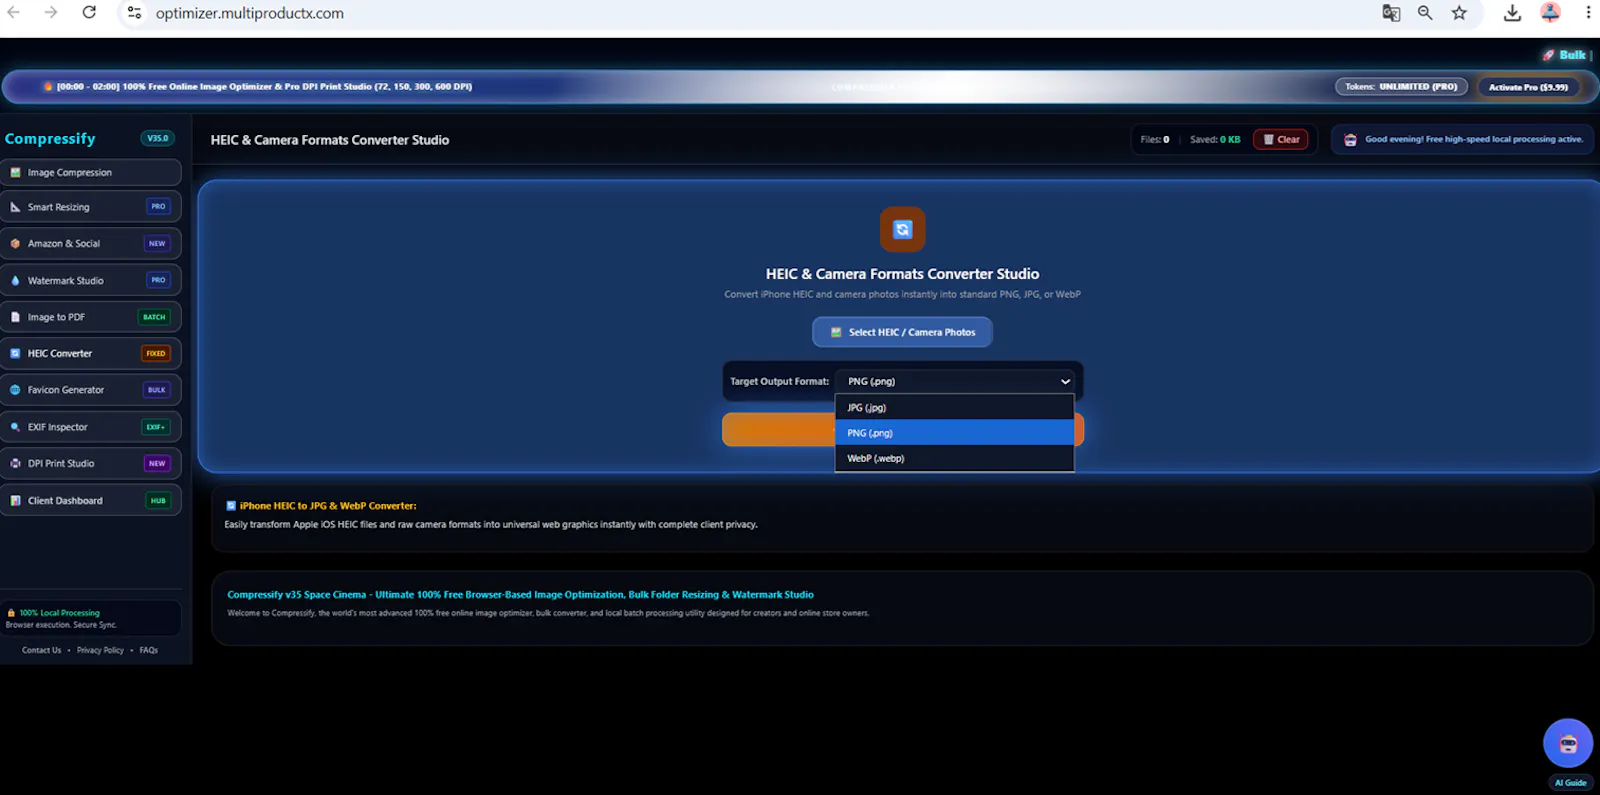This screenshot has width=1600, height=795.
Task: Click the DPI Print Studio printer icon
Action: (x=15, y=463)
